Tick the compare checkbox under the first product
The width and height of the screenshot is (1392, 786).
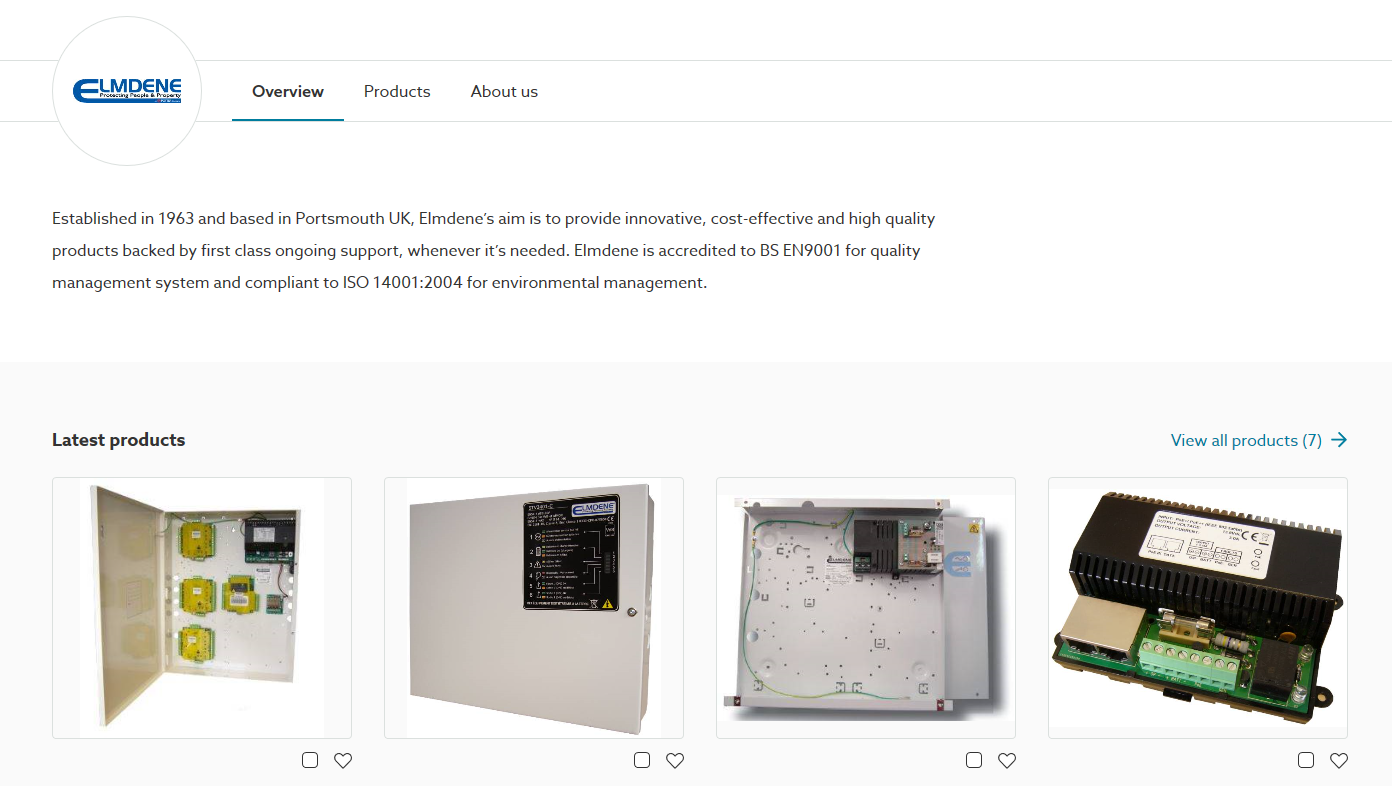pyautogui.click(x=310, y=760)
